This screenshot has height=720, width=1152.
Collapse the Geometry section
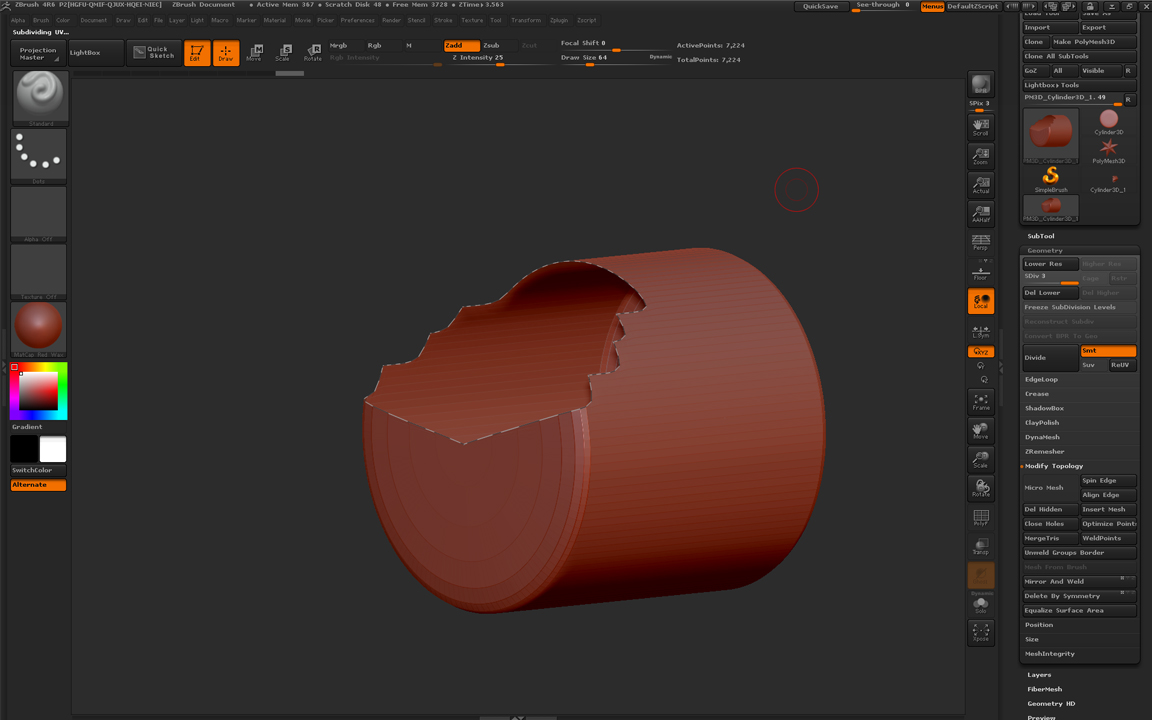(x=1044, y=251)
